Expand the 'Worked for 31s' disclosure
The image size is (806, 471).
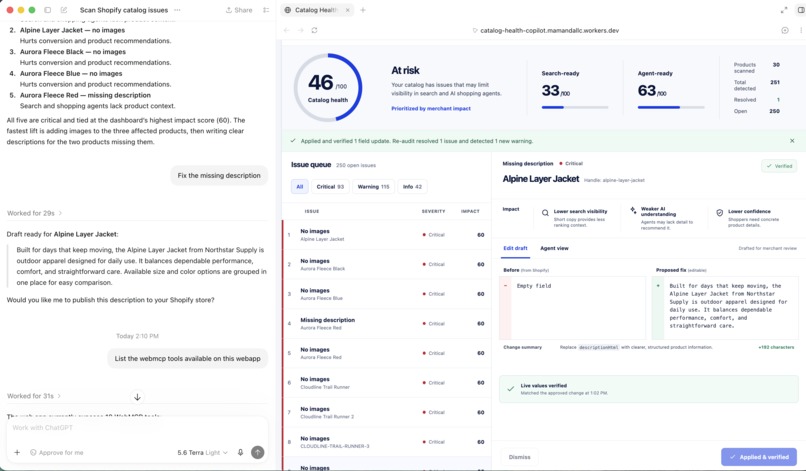tap(34, 396)
